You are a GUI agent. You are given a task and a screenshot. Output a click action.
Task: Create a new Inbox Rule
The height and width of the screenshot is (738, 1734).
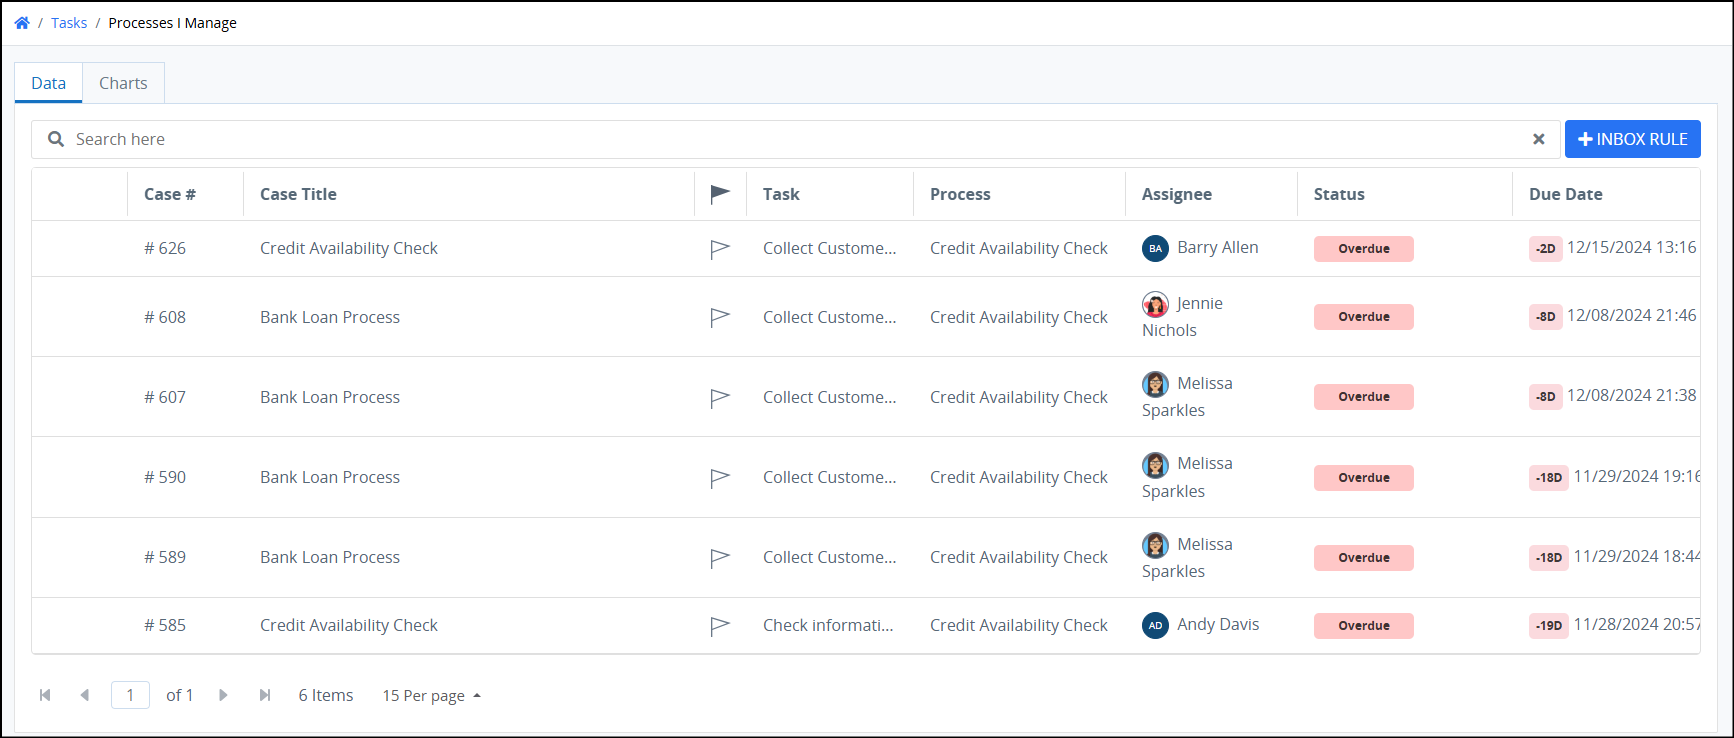1632,139
